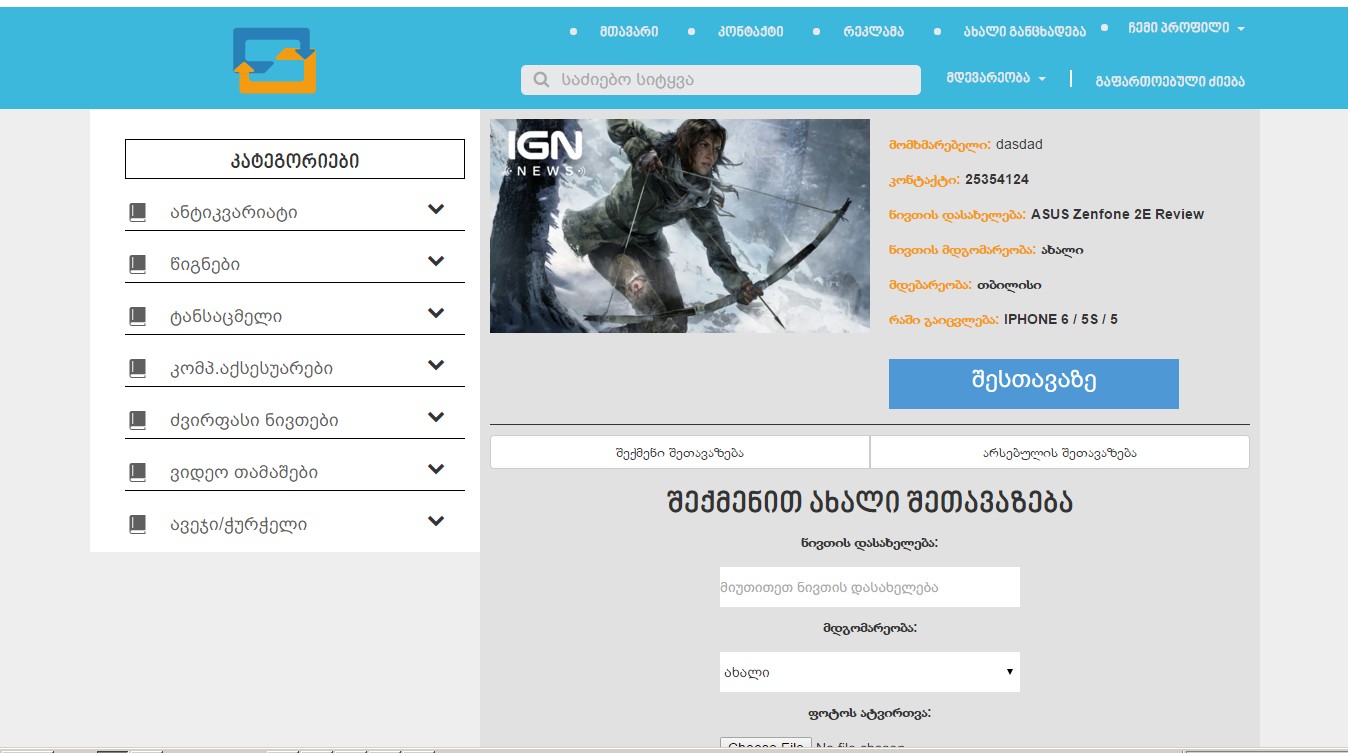
Task: Open გაფართოებული ძიება advanced search link
Action: tap(1170, 81)
